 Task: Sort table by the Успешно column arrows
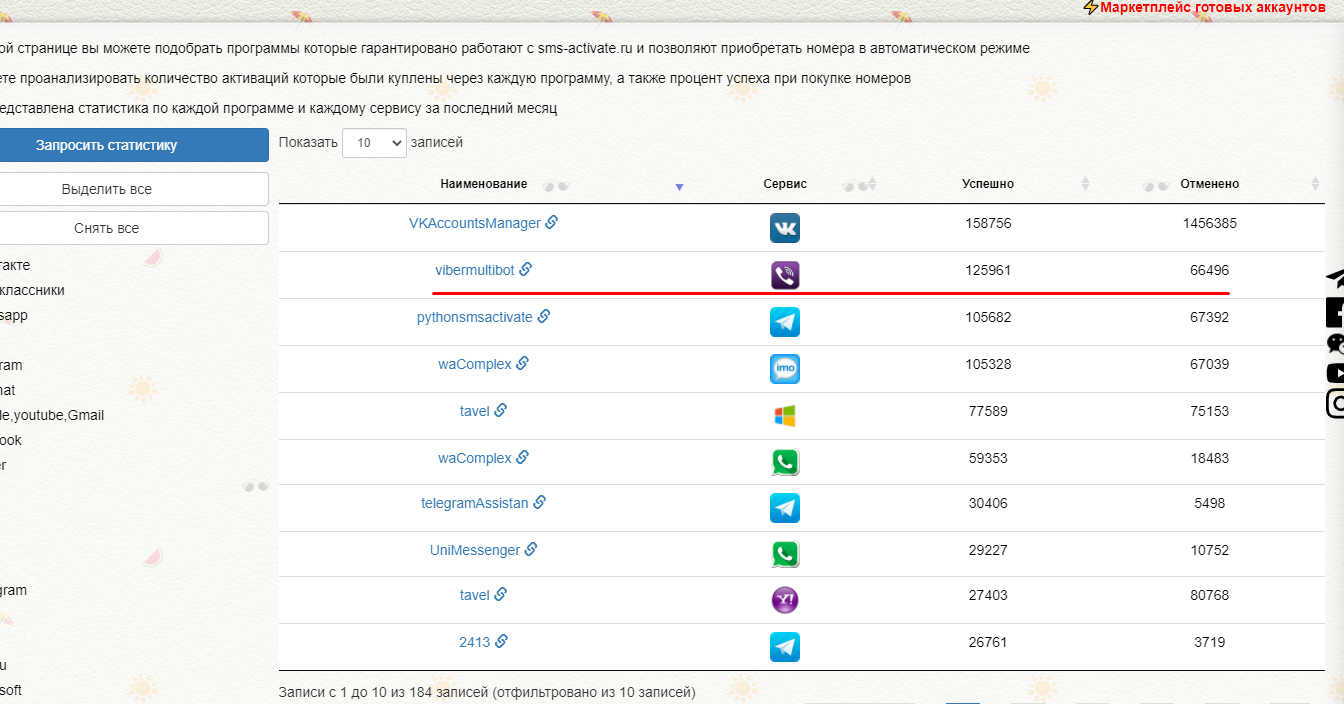[1086, 184]
